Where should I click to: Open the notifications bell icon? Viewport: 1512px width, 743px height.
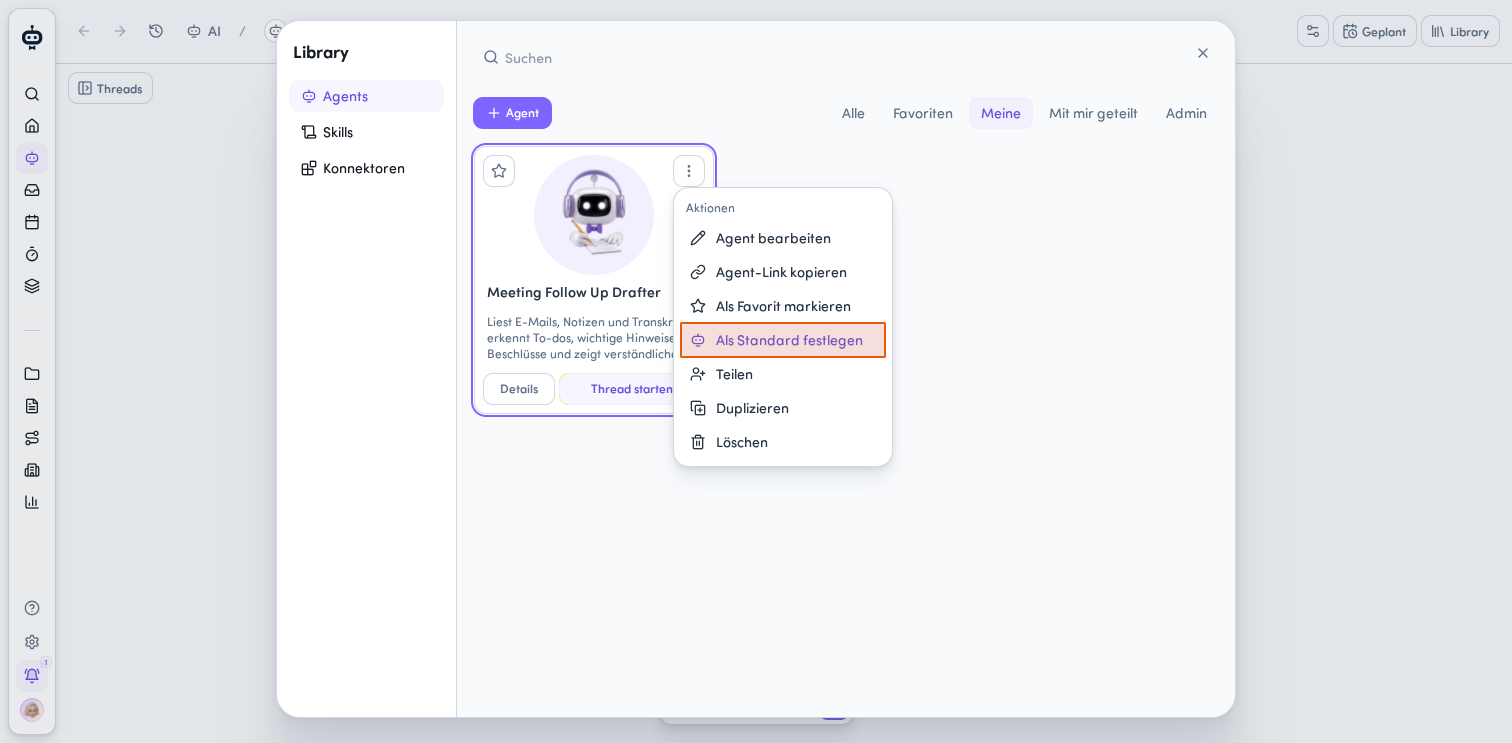32,676
